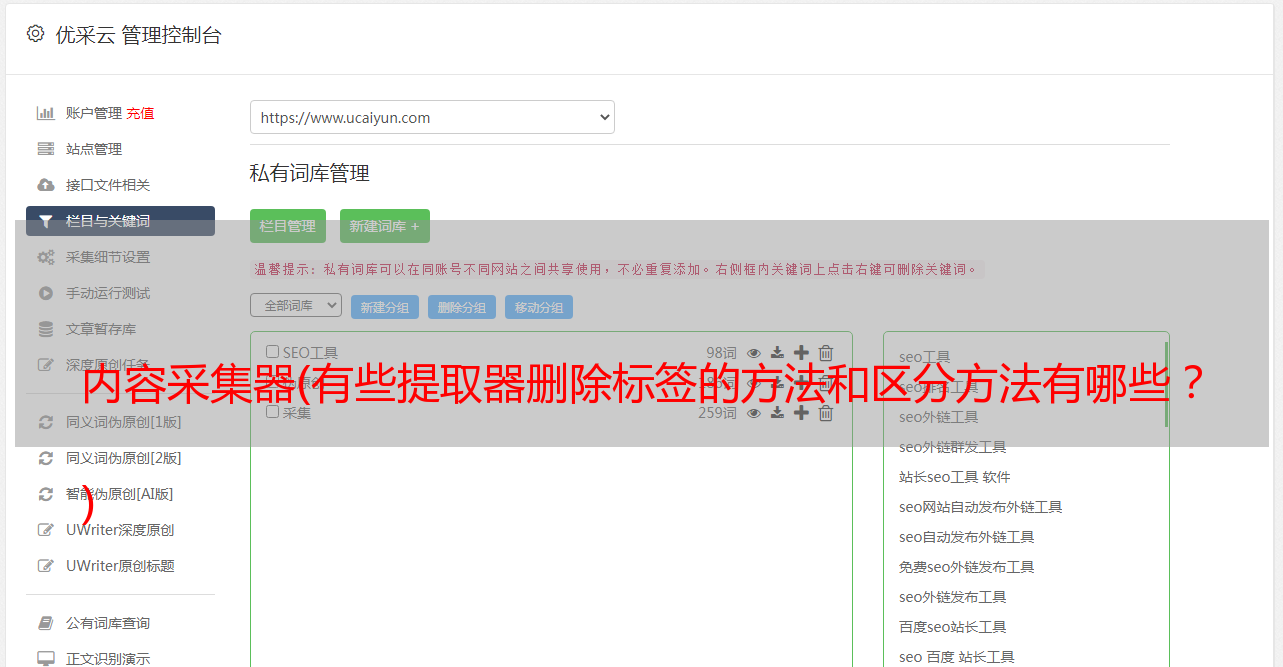
Task: Click refresh icon beside 同义词伪原创[2版]
Action: coord(46,458)
